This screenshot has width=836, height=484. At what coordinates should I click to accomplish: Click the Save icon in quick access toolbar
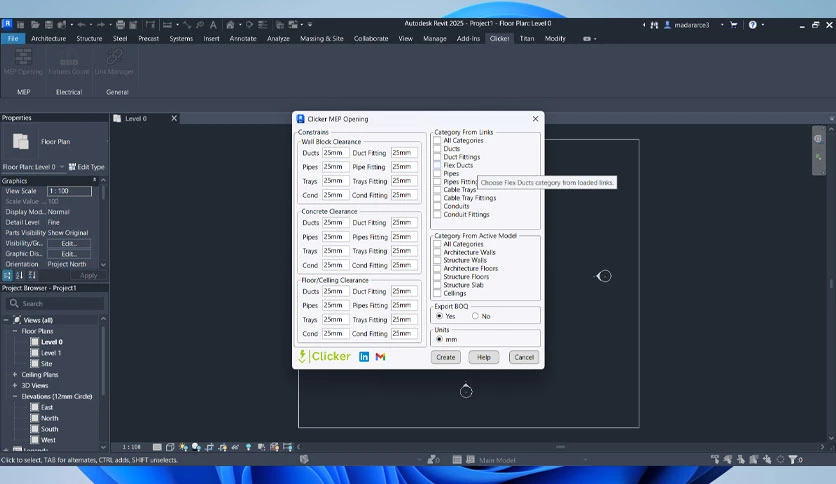pos(49,25)
